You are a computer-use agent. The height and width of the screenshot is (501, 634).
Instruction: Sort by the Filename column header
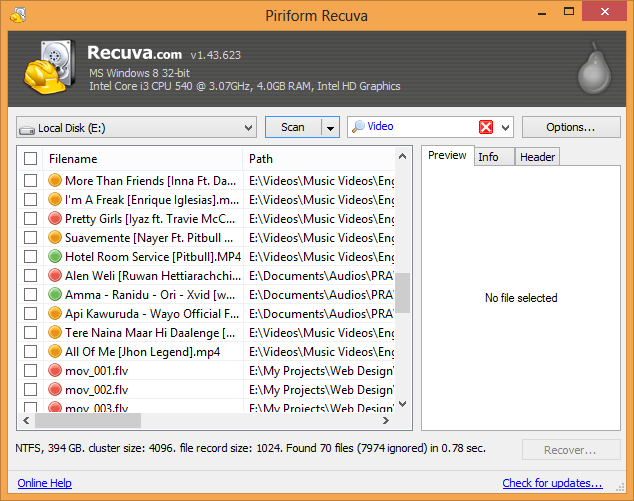pyautogui.click(x=143, y=159)
